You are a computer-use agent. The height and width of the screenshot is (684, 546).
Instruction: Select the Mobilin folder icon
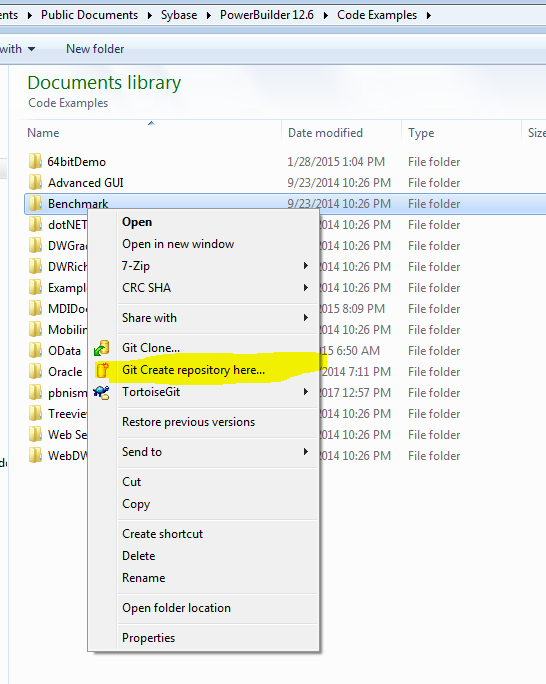35,329
